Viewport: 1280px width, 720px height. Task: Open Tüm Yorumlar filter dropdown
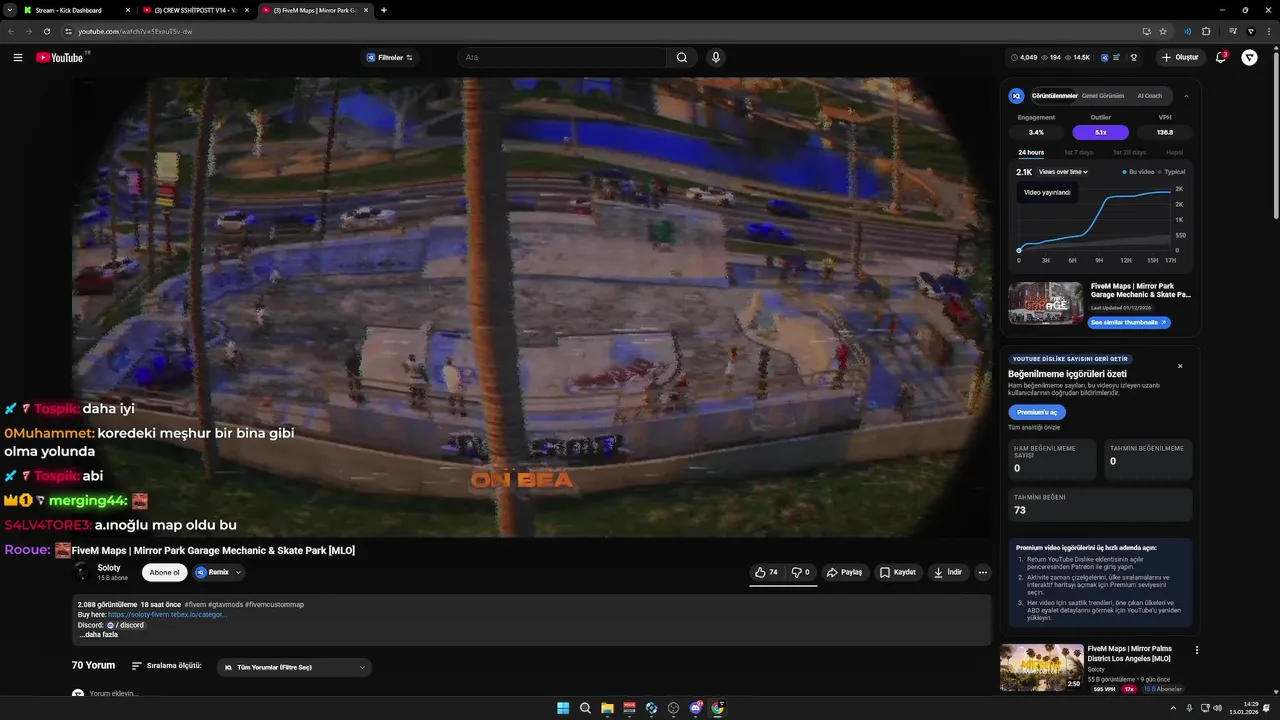coord(294,667)
